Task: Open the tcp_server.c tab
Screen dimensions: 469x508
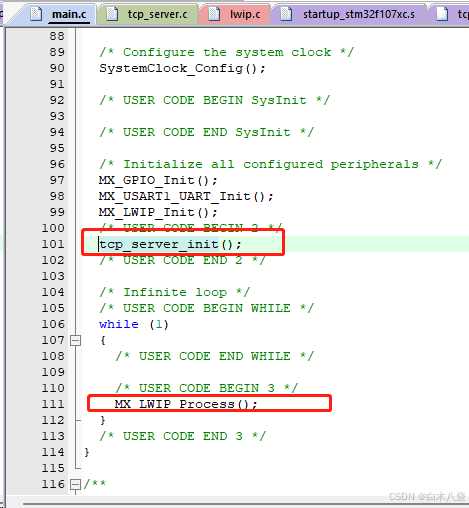Action: pos(148,14)
